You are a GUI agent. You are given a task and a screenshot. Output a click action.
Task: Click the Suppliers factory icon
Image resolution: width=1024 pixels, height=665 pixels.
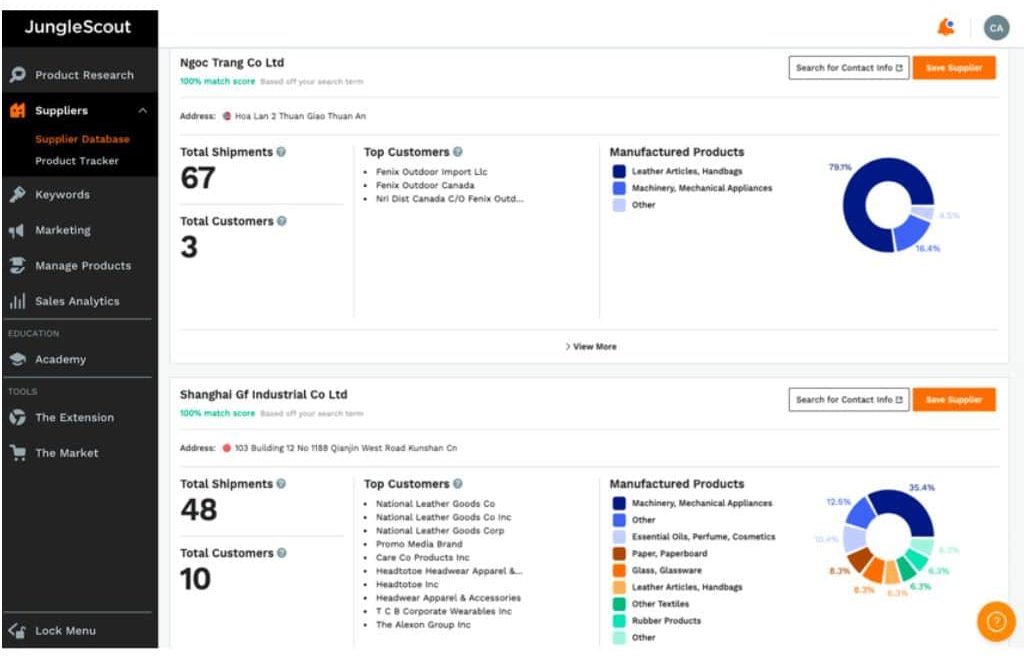(18, 110)
